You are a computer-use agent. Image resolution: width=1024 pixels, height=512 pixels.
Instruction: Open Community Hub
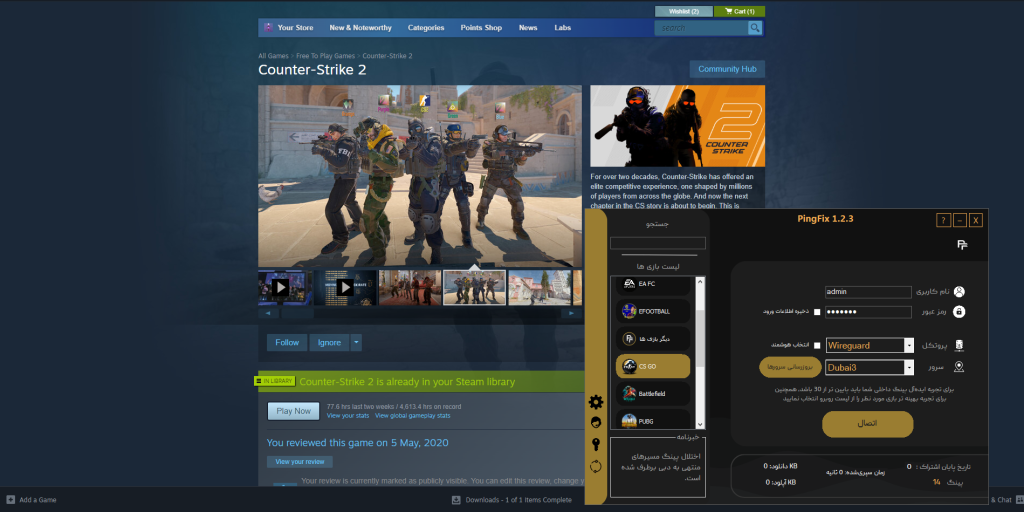[x=727, y=69]
